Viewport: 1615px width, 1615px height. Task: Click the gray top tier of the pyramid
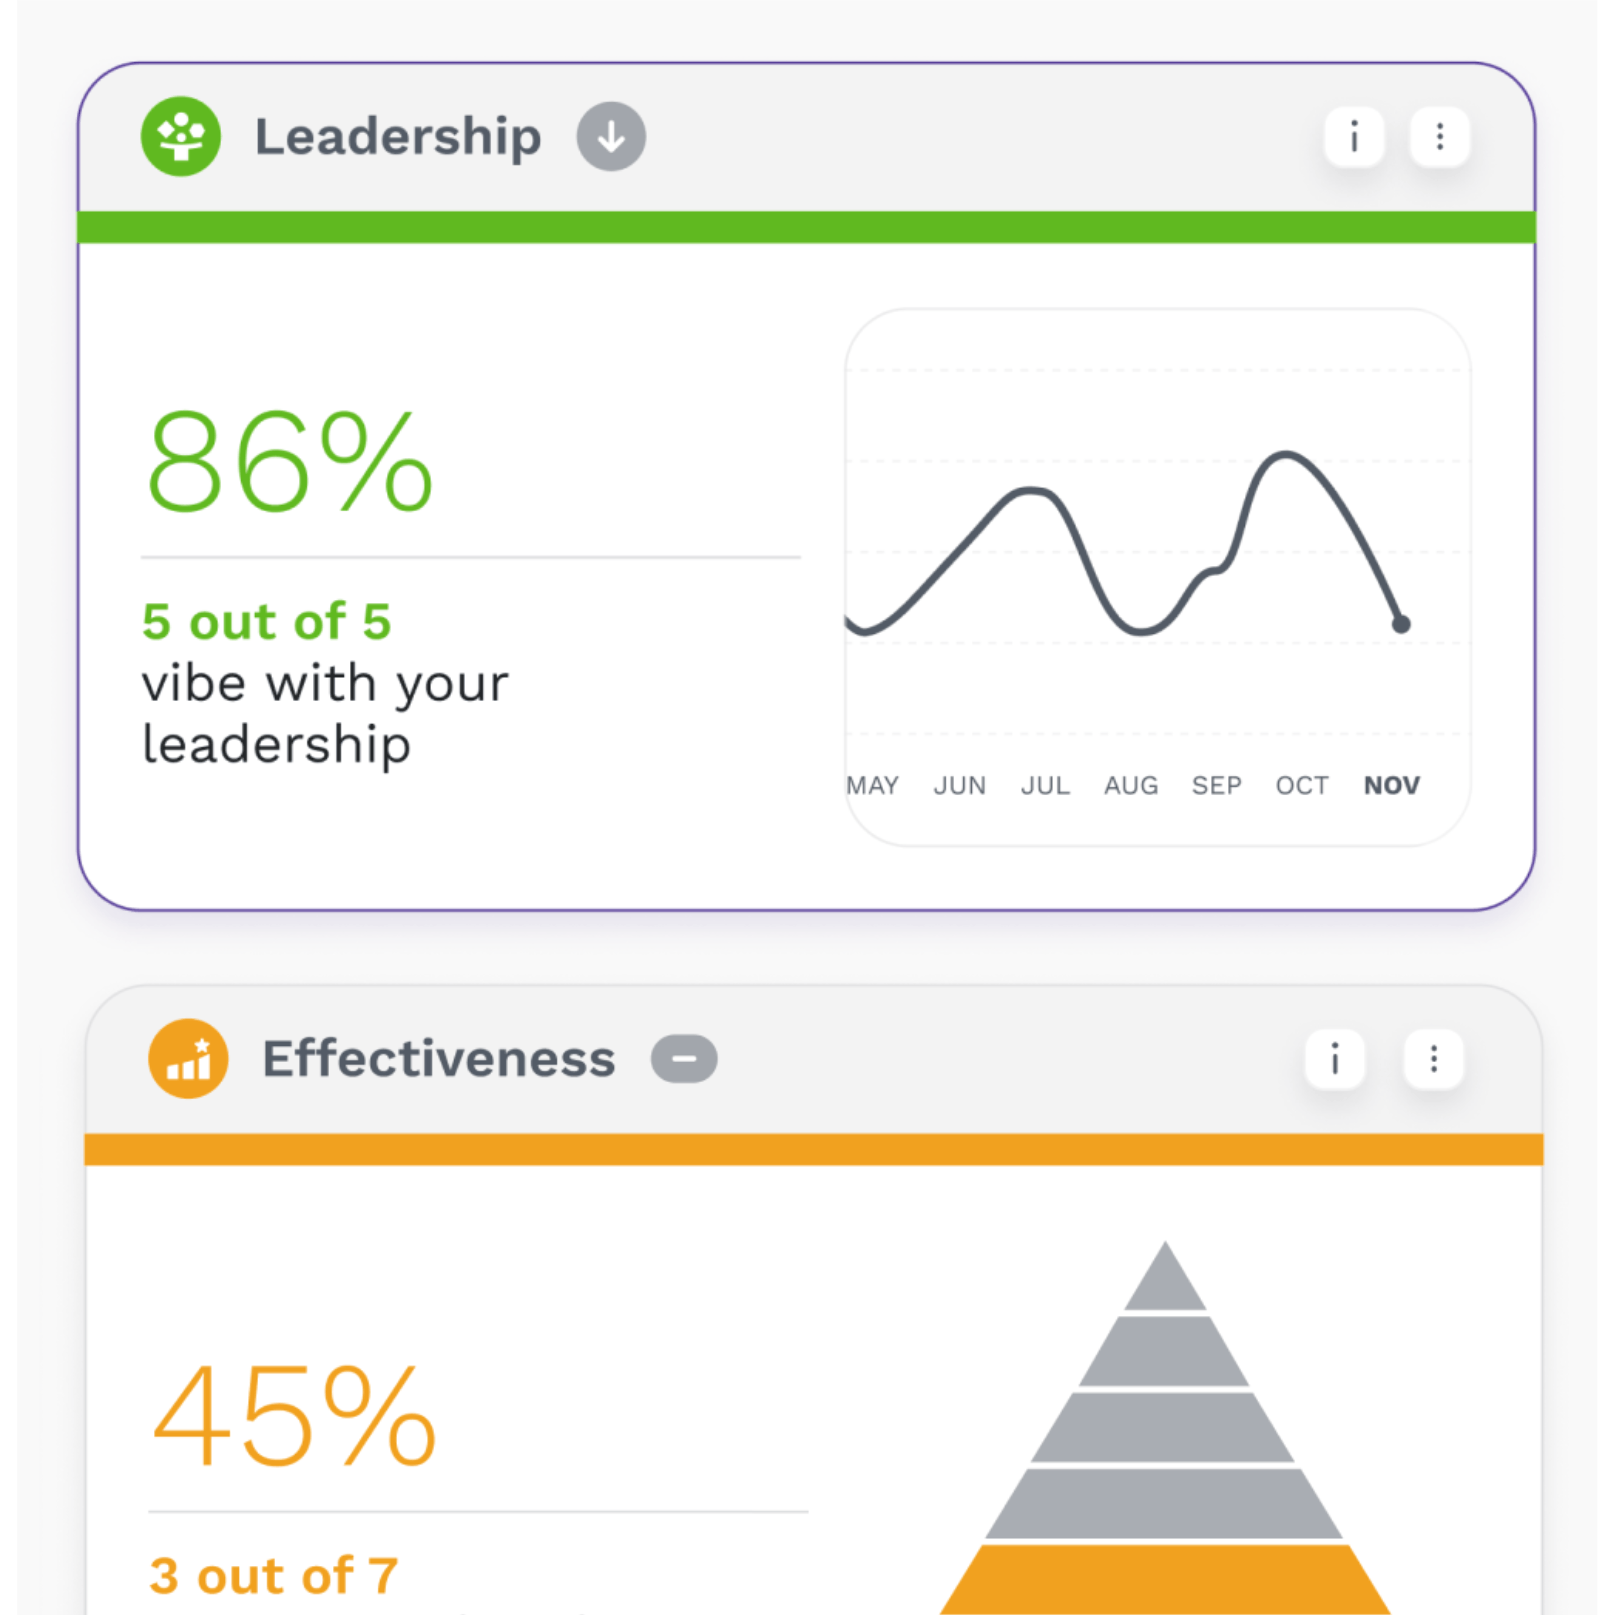click(x=1165, y=1282)
